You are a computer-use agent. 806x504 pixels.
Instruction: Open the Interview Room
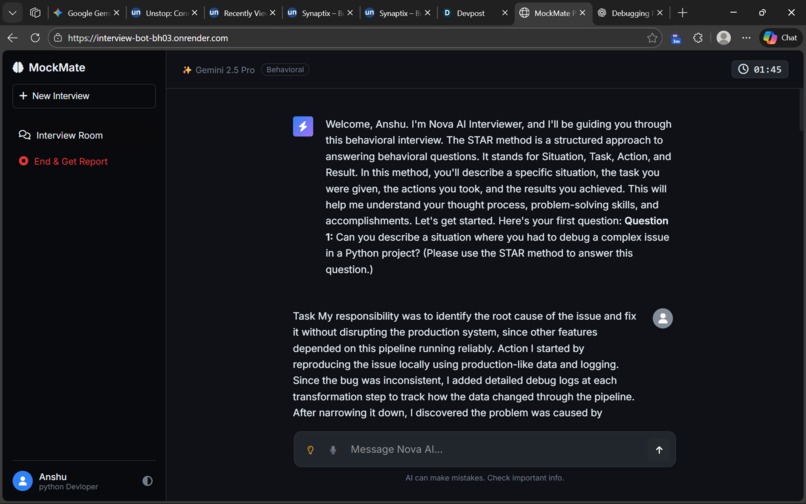pyautogui.click(x=61, y=135)
